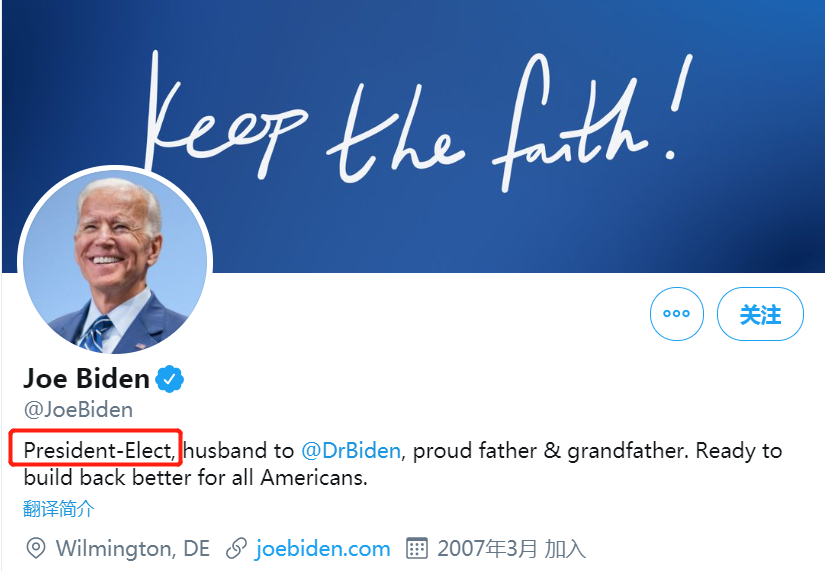
Task: Click the chain link icon
Action: click(236, 548)
